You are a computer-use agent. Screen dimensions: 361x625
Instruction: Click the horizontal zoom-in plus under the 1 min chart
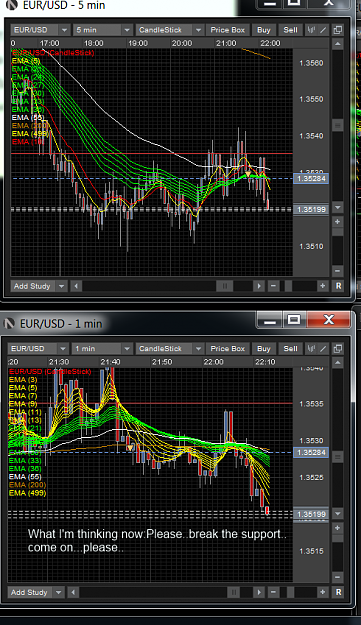click(x=322, y=592)
